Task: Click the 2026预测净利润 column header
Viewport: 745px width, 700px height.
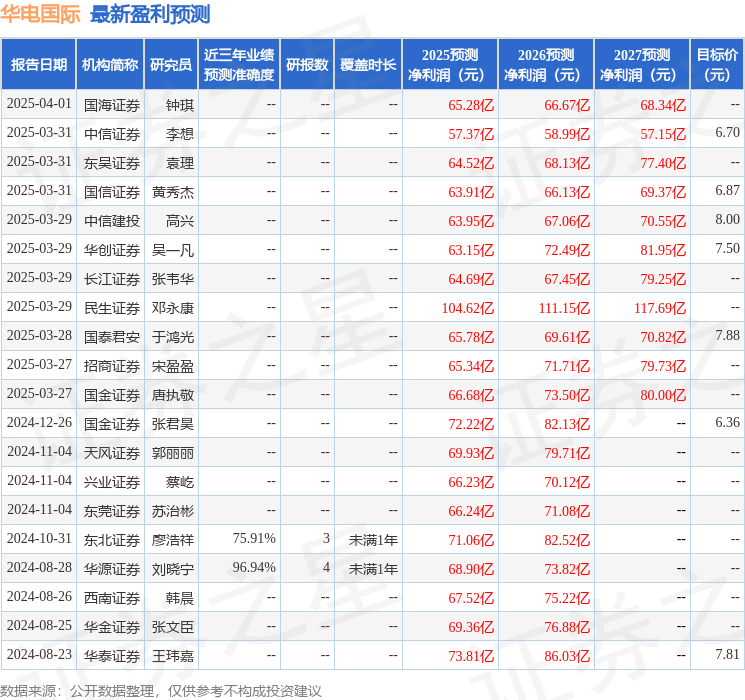Action: pos(546,65)
